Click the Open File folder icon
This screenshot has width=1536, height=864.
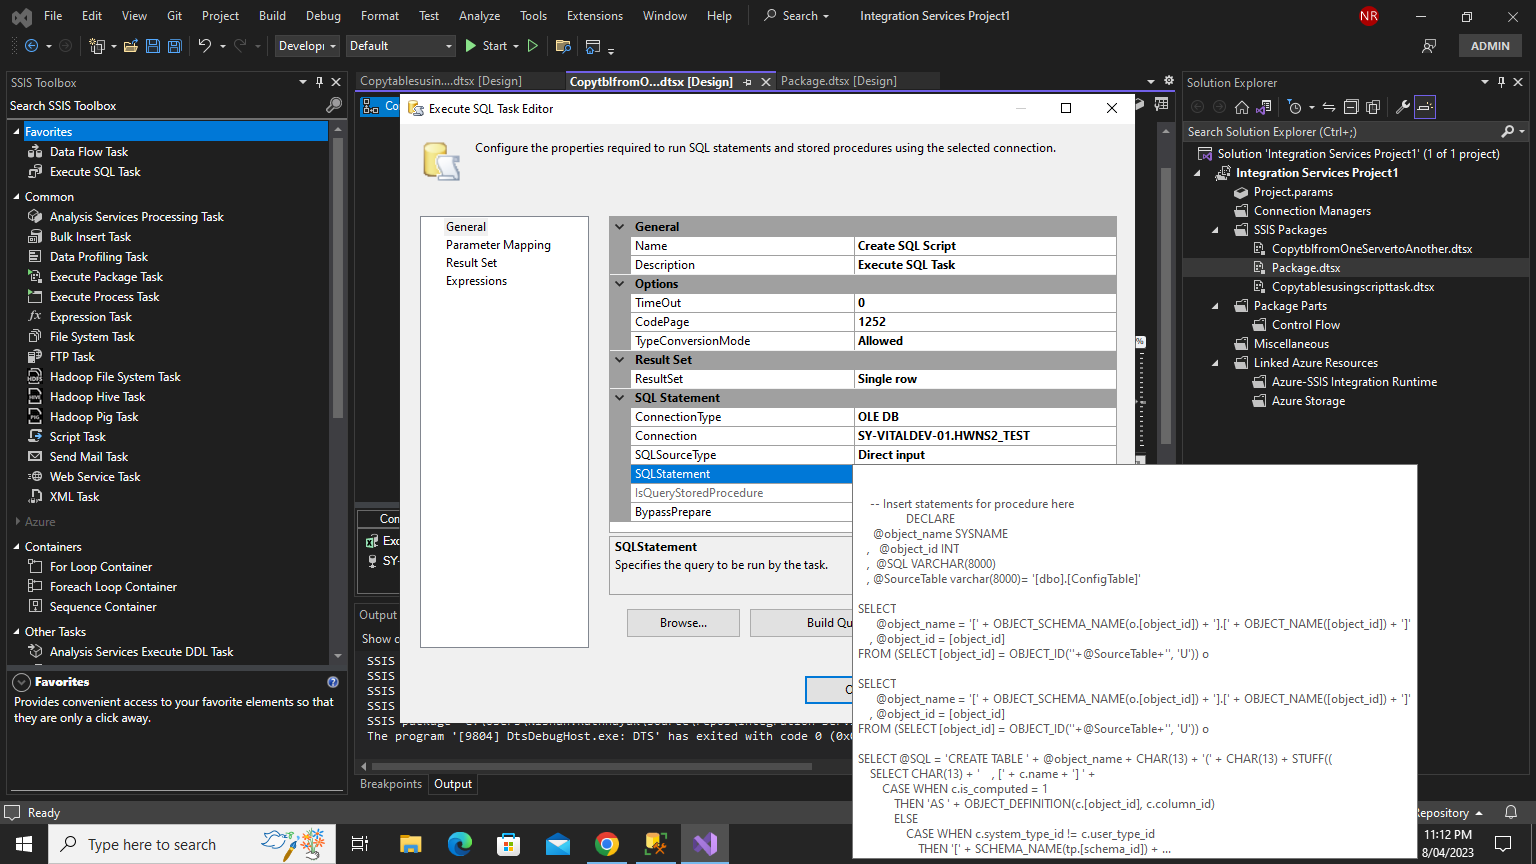tap(131, 46)
